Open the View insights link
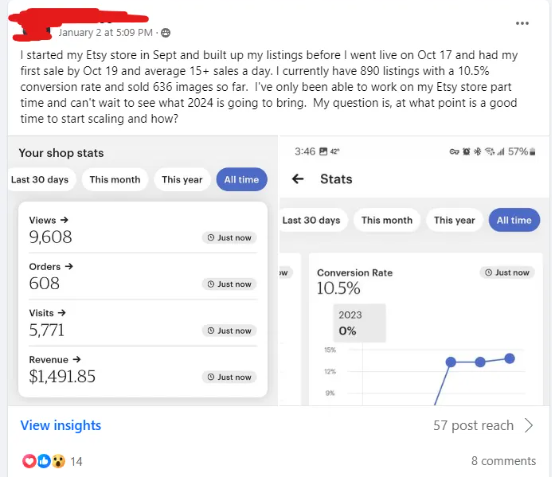This screenshot has height=487, width=552. 61,425
